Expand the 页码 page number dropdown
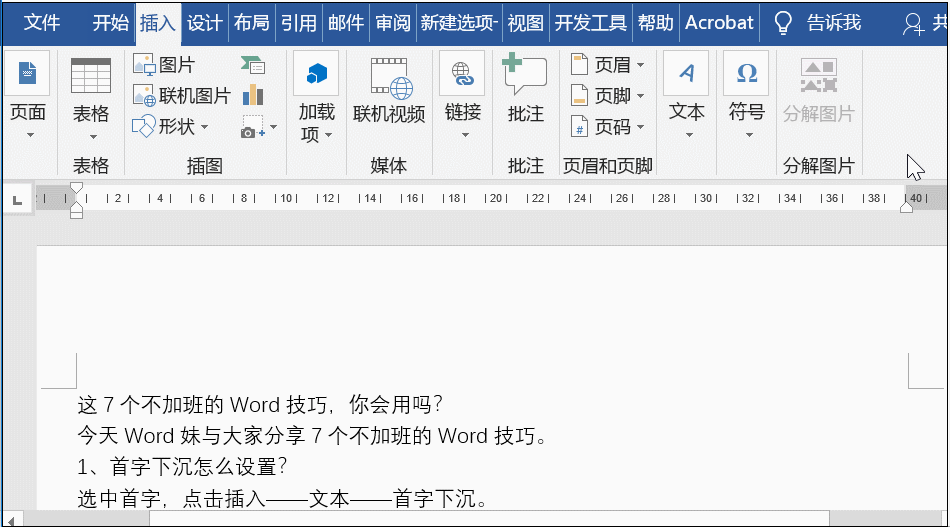Viewport: 950px width, 527px height. pyautogui.click(x=640, y=127)
